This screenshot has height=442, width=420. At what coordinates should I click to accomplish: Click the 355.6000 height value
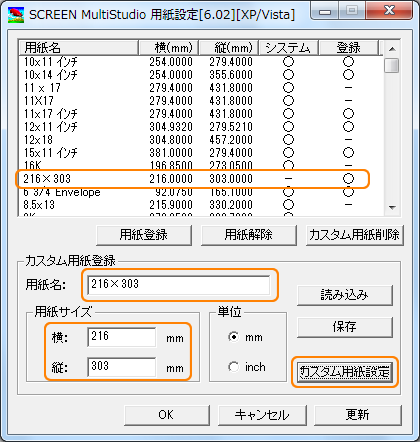click(x=231, y=75)
